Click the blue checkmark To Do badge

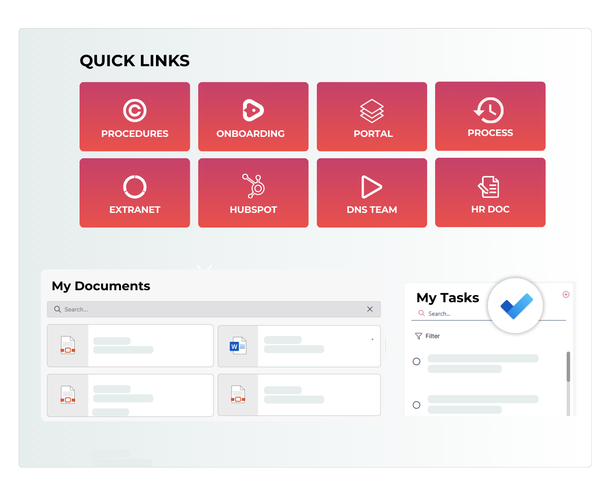(516, 305)
